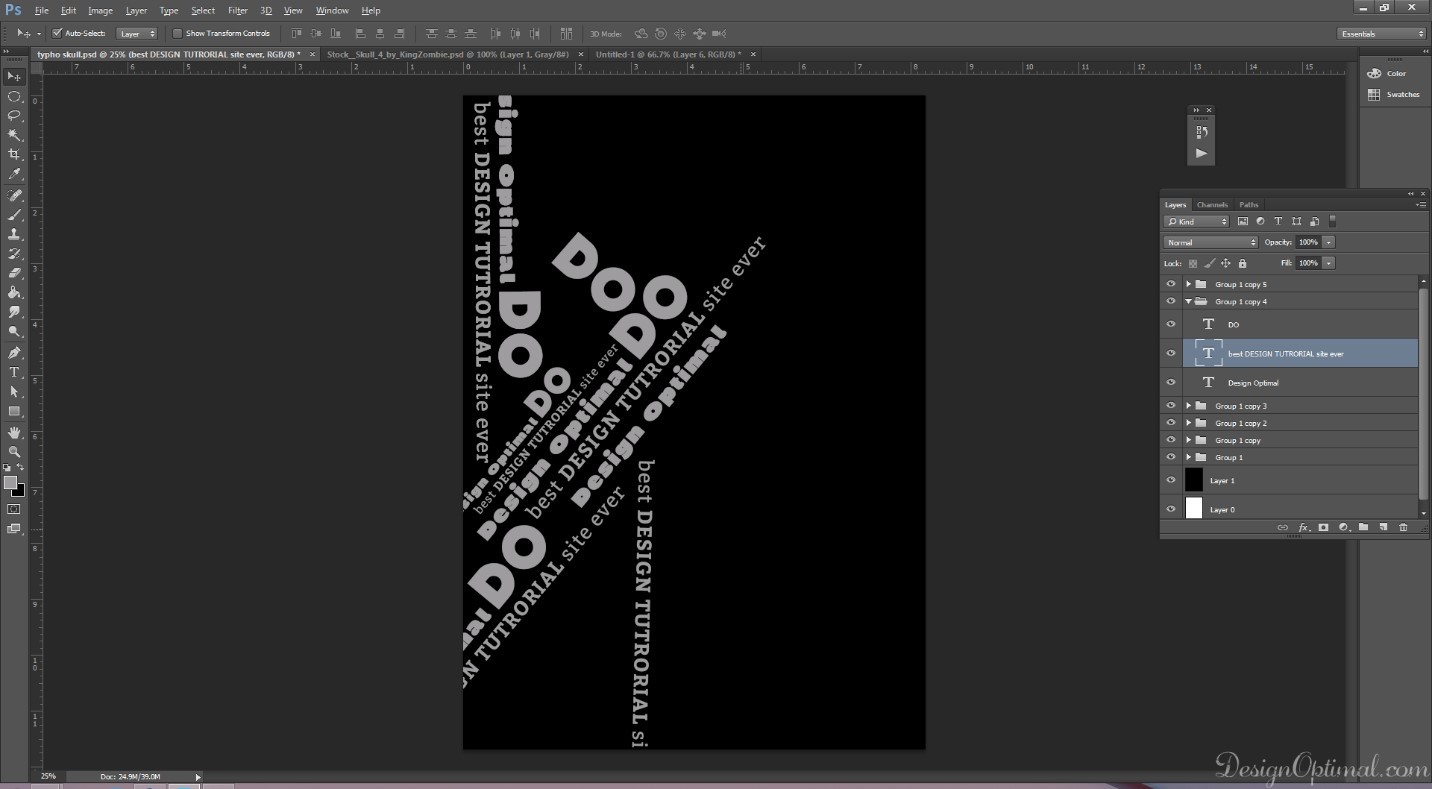Toggle the Auto-Select checkbox
The image size is (1432, 789).
click(57, 33)
